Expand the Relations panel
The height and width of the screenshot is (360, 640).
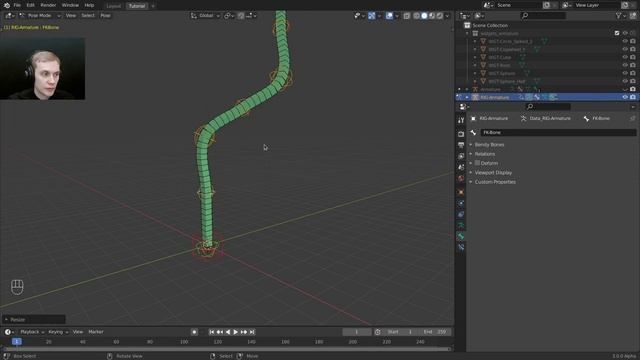tap(485, 154)
